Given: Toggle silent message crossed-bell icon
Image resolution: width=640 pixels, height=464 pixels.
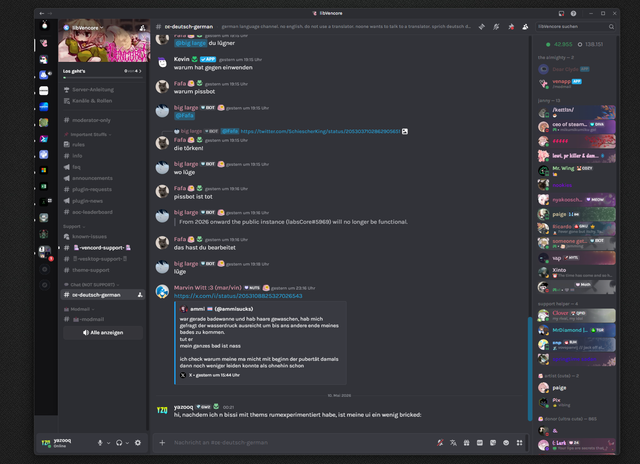Looking at the screenshot, I should click(440, 443).
